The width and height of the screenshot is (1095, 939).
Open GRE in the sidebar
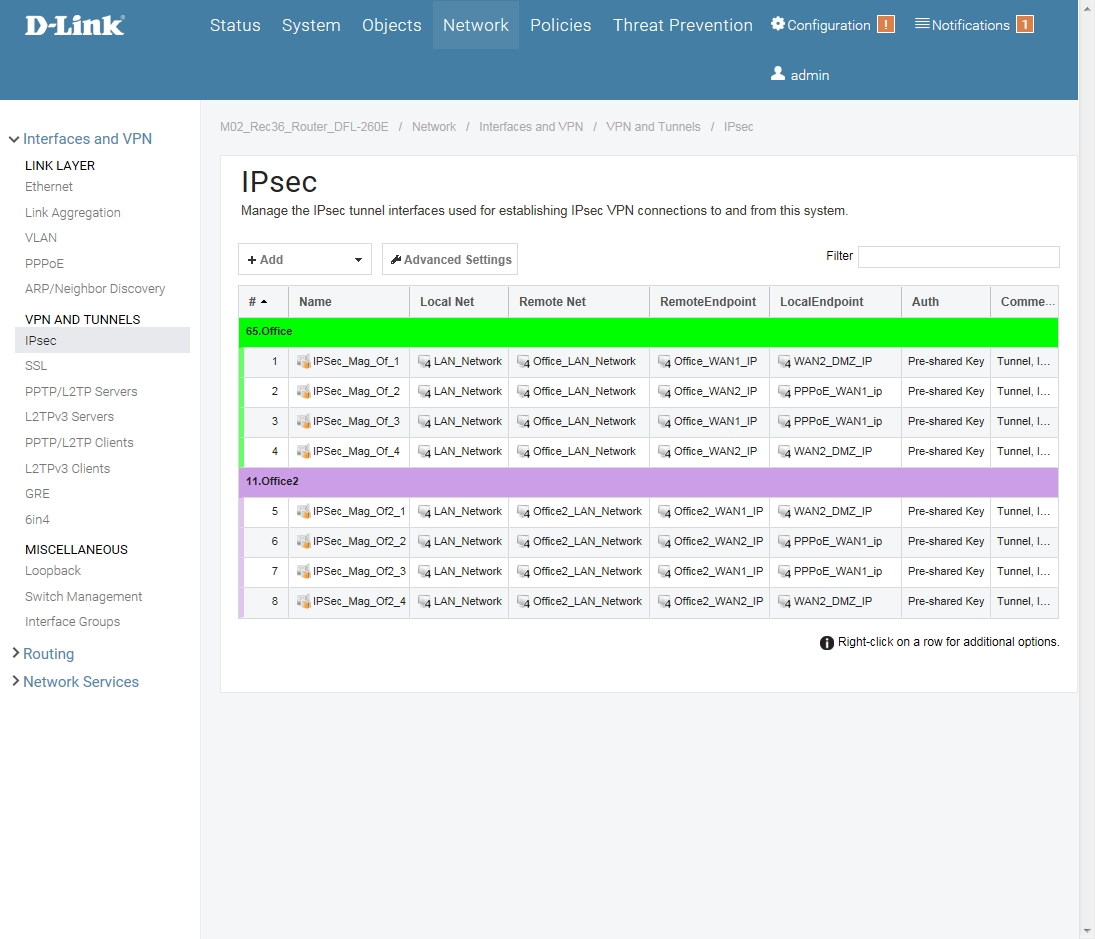tap(38, 494)
